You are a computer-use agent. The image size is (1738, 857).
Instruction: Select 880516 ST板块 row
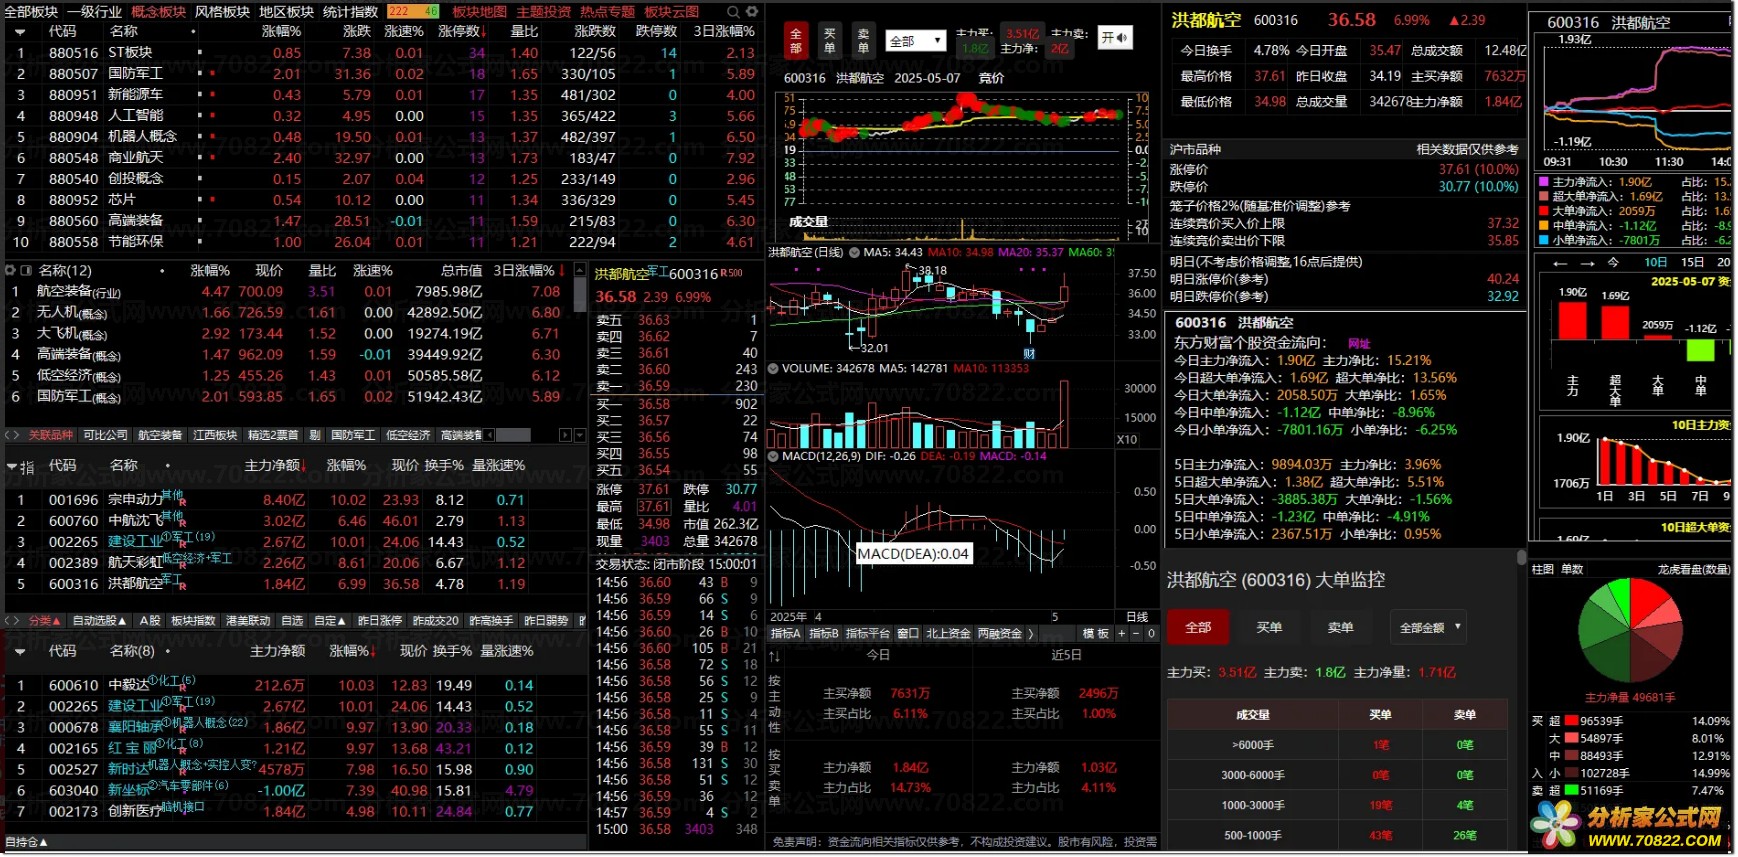(x=381, y=53)
